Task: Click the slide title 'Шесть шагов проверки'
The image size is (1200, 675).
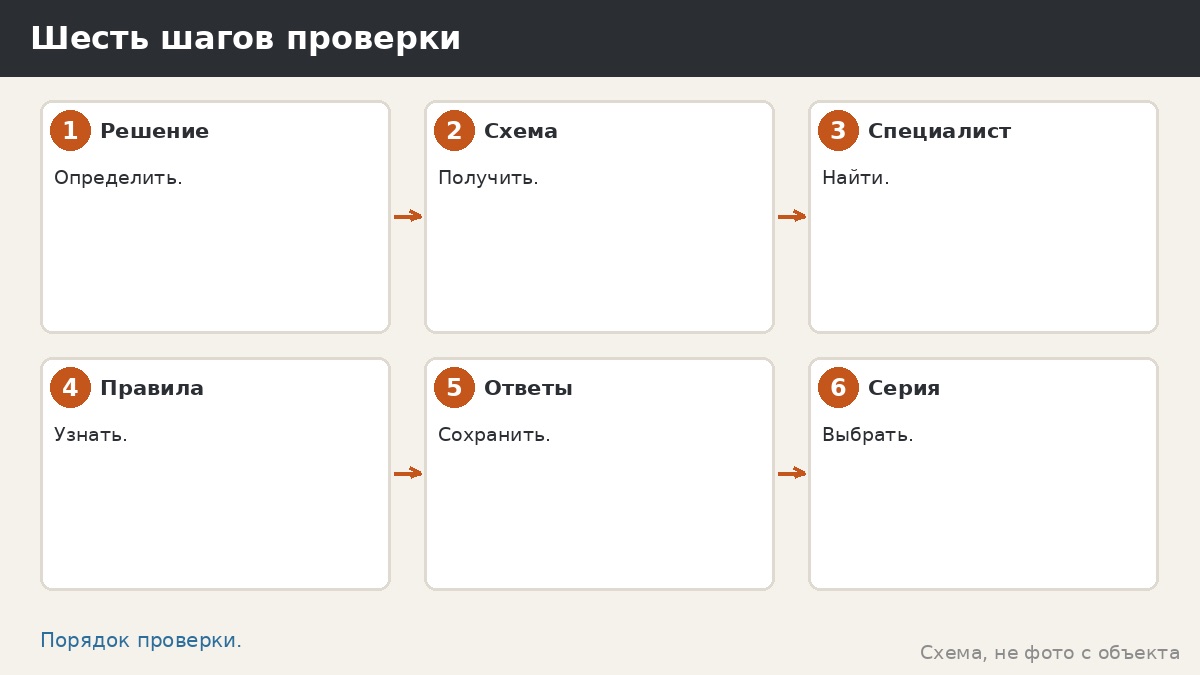Action: coord(245,39)
